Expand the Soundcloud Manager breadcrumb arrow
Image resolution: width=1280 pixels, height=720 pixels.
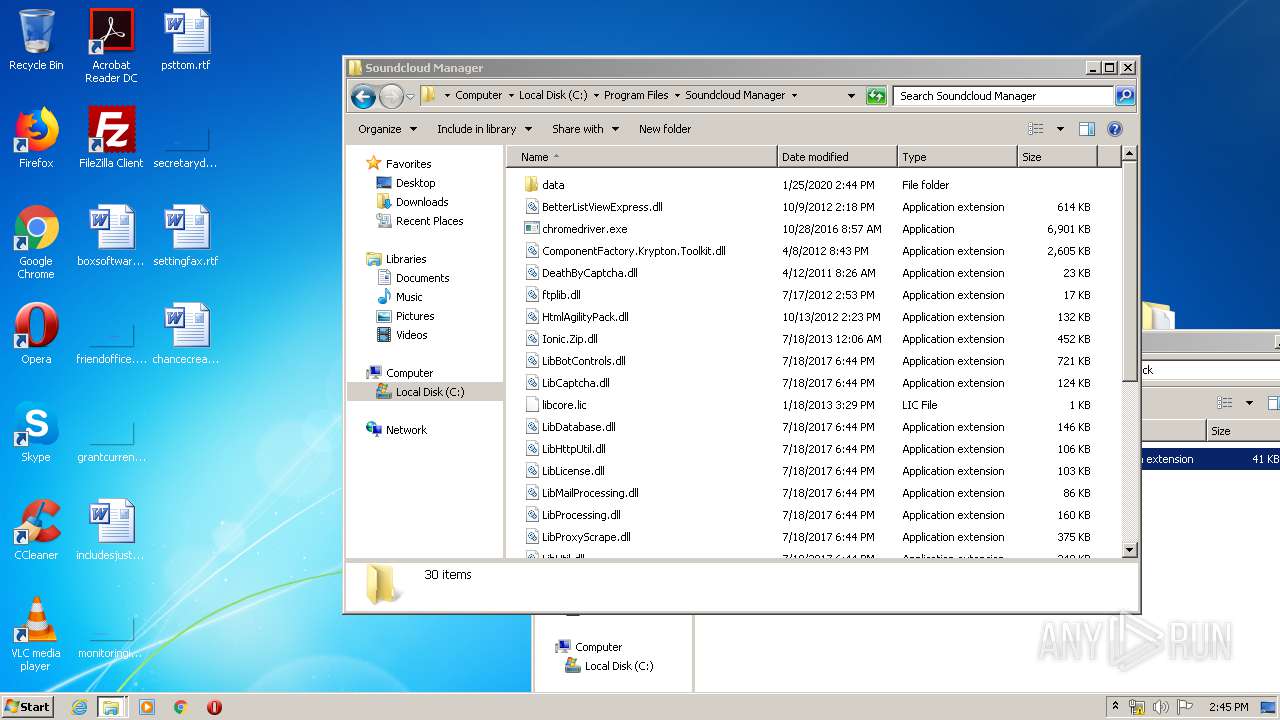click(x=794, y=96)
